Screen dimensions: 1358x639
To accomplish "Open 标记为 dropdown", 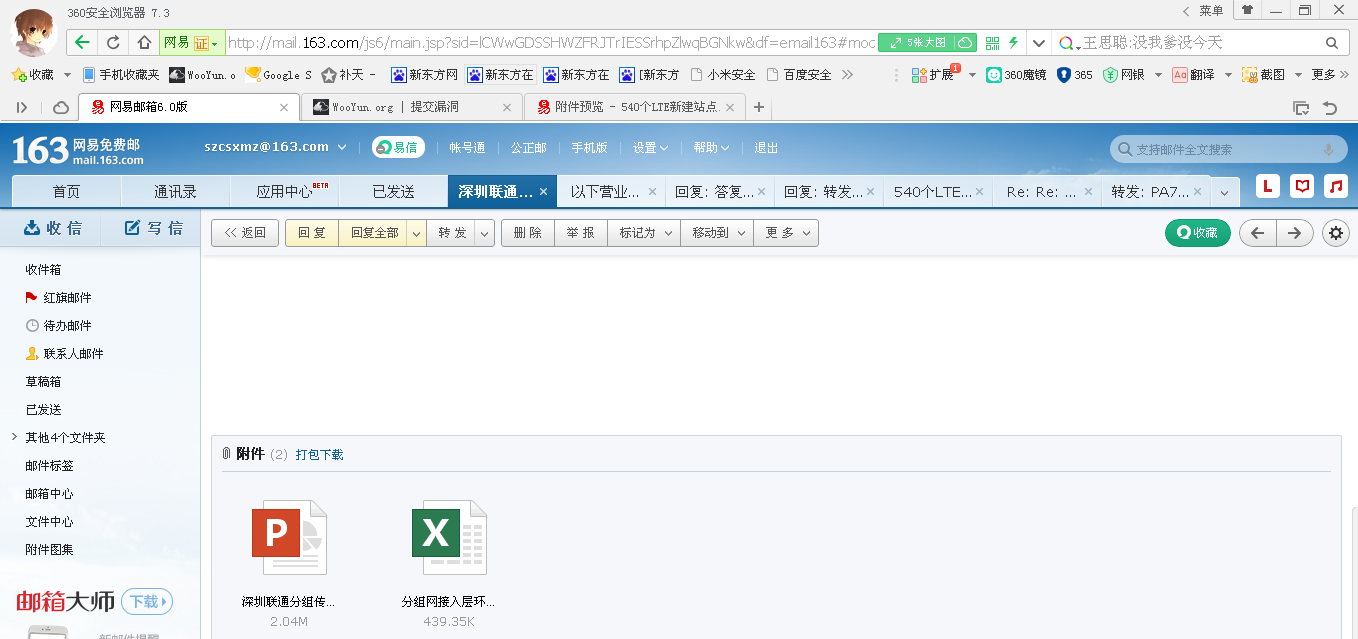I will point(644,233).
